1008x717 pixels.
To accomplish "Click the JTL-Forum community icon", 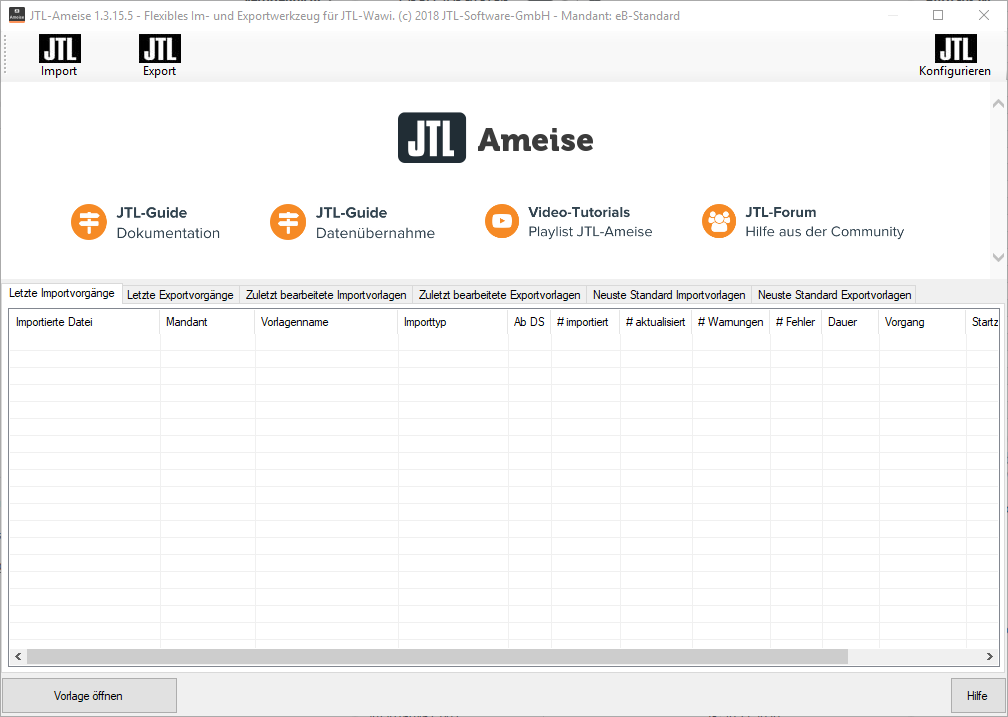I will (x=718, y=222).
